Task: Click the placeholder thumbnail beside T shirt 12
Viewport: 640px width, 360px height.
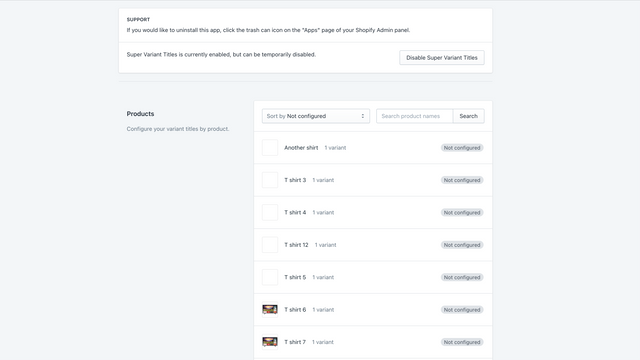Action: coord(270,245)
